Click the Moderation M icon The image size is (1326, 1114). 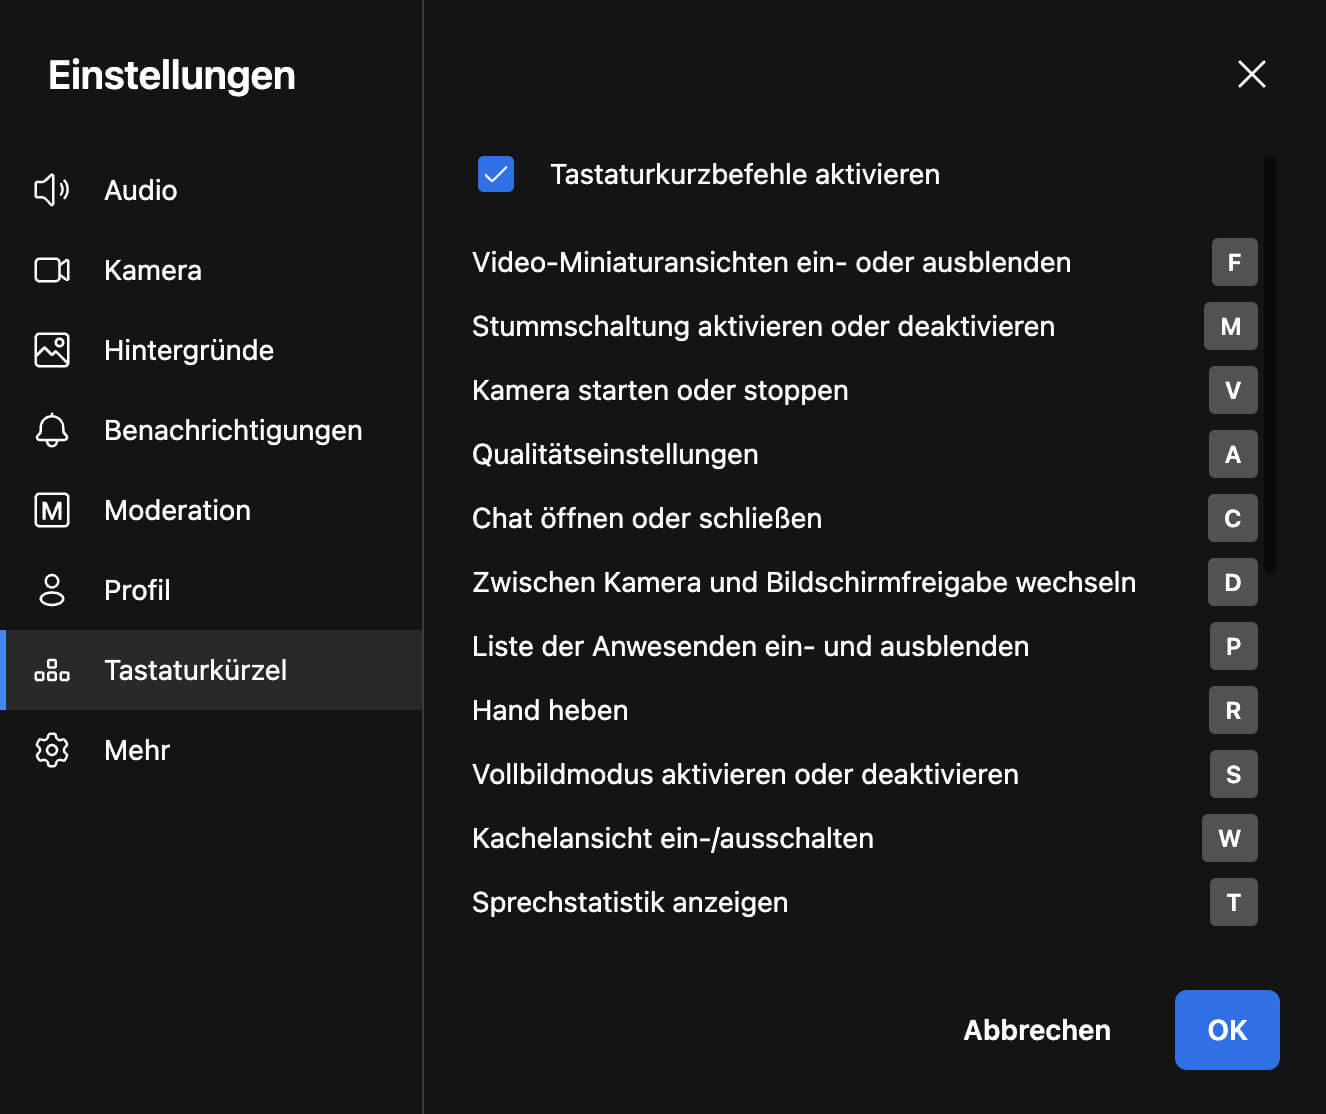point(52,510)
